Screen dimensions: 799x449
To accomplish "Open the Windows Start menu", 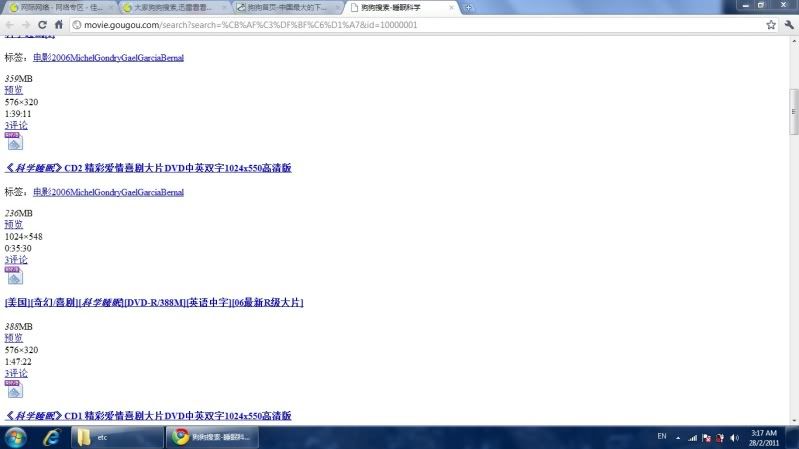I will click(x=16, y=437).
